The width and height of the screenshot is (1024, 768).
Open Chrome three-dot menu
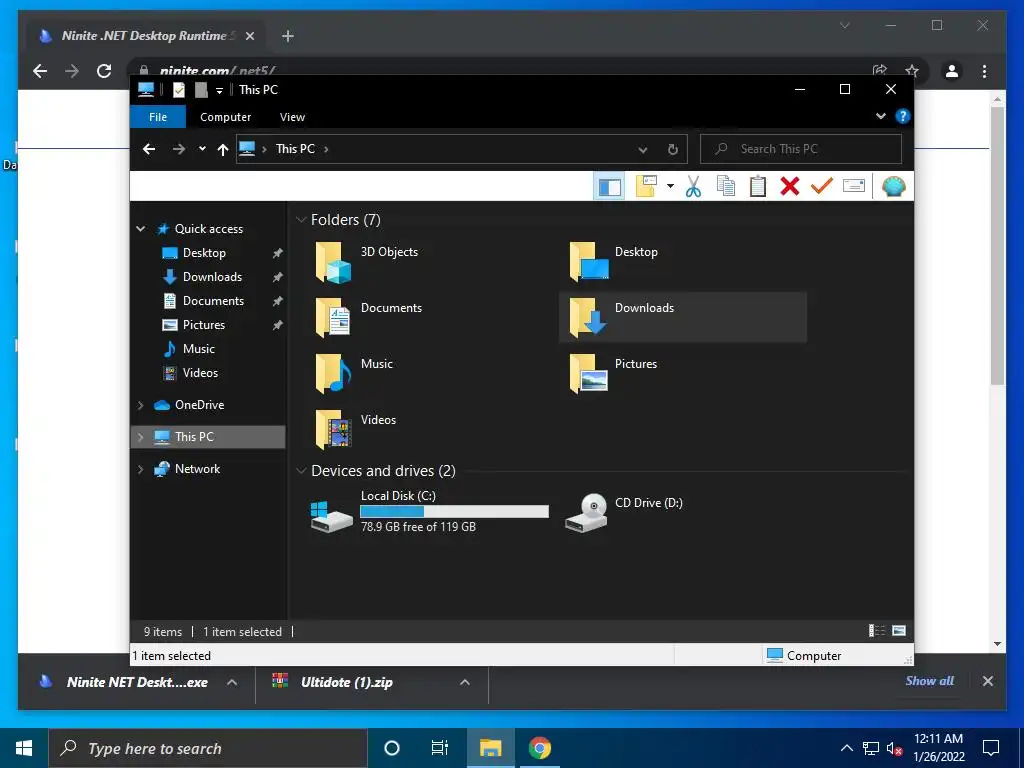tap(984, 71)
